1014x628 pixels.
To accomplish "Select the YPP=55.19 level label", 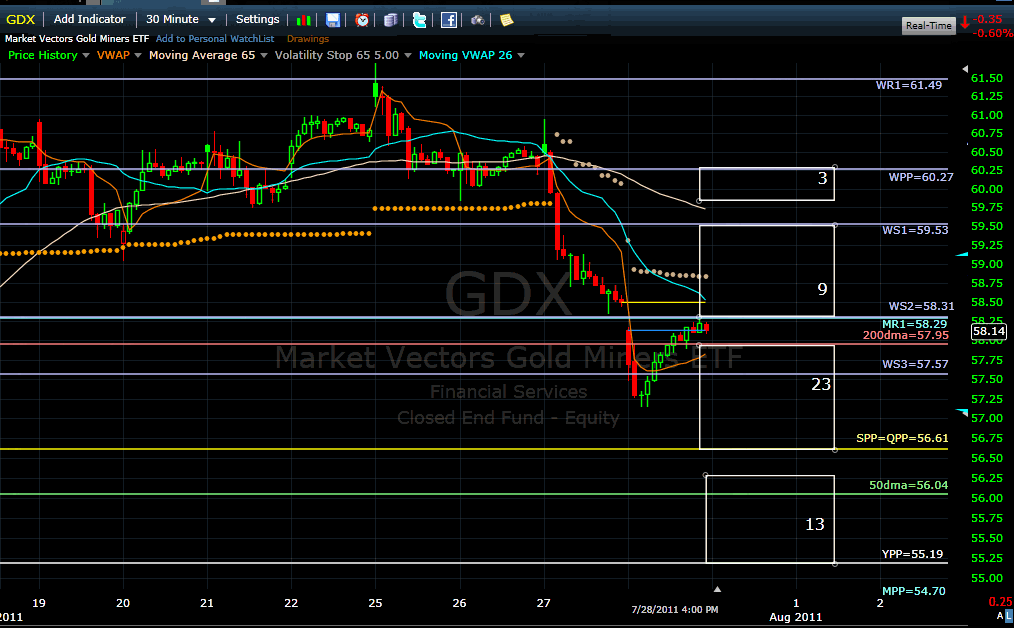I will (x=912, y=554).
